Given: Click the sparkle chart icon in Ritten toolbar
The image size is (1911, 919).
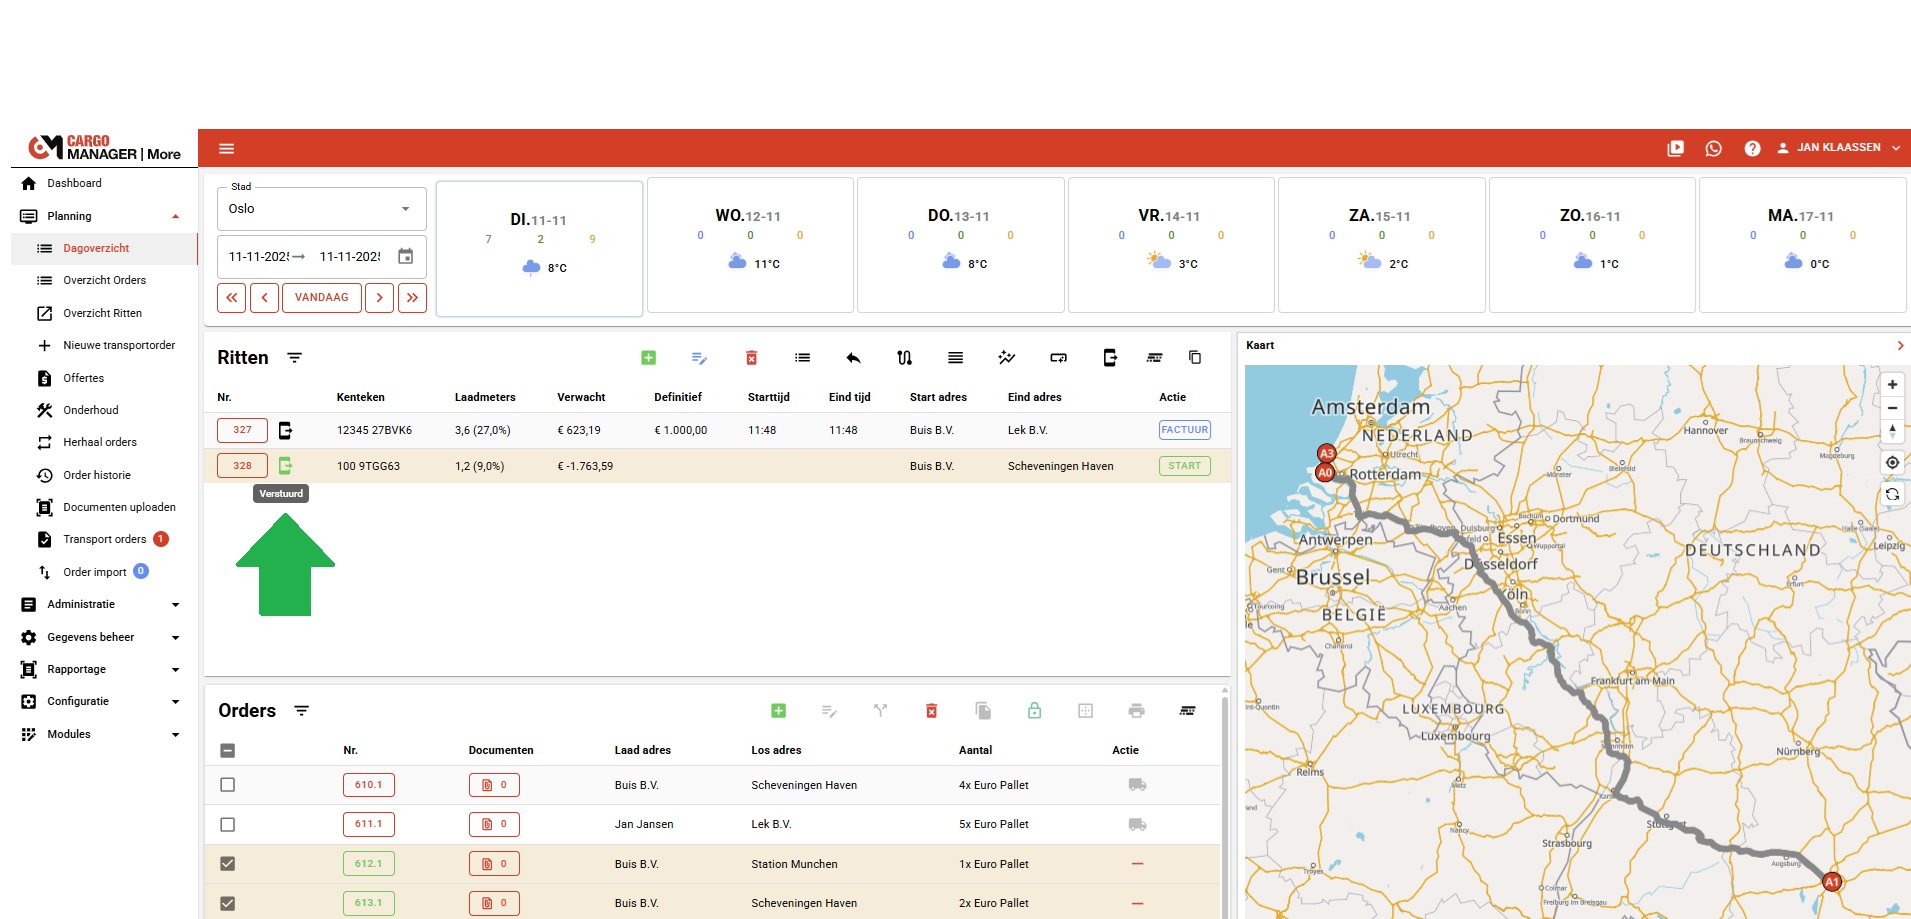Looking at the screenshot, I should (x=1007, y=358).
